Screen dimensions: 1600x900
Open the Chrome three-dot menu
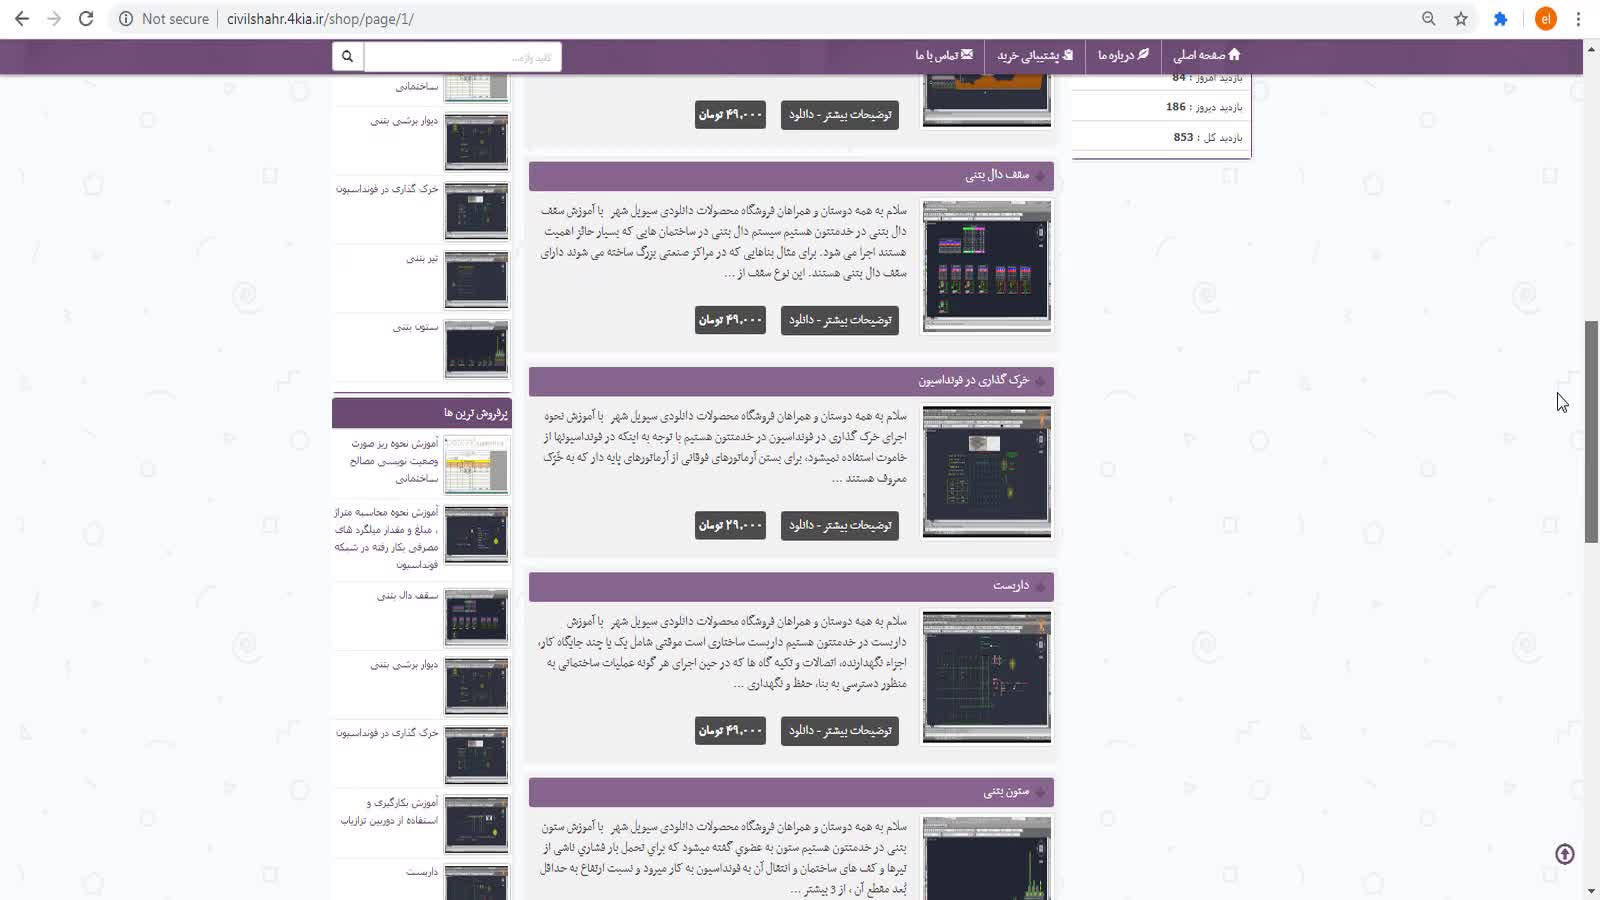(1578, 19)
